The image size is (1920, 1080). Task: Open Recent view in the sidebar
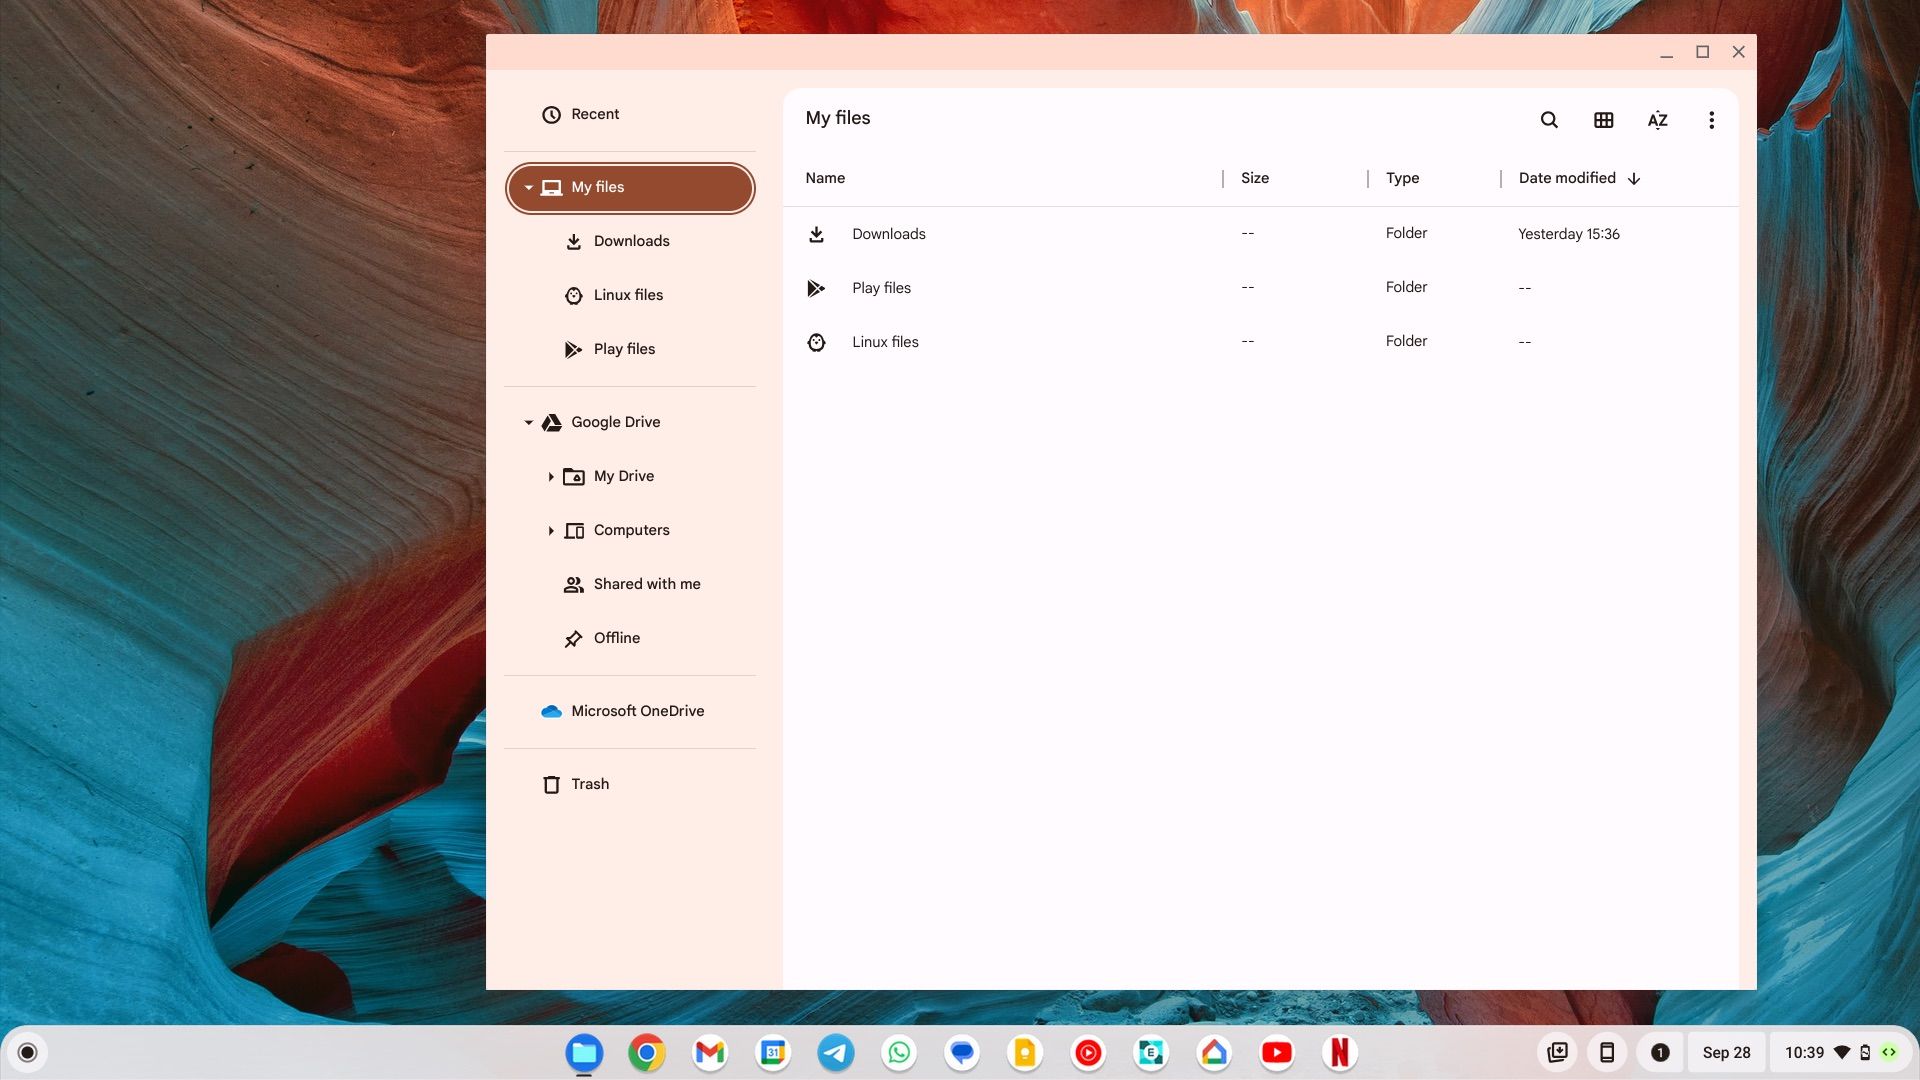coord(594,114)
